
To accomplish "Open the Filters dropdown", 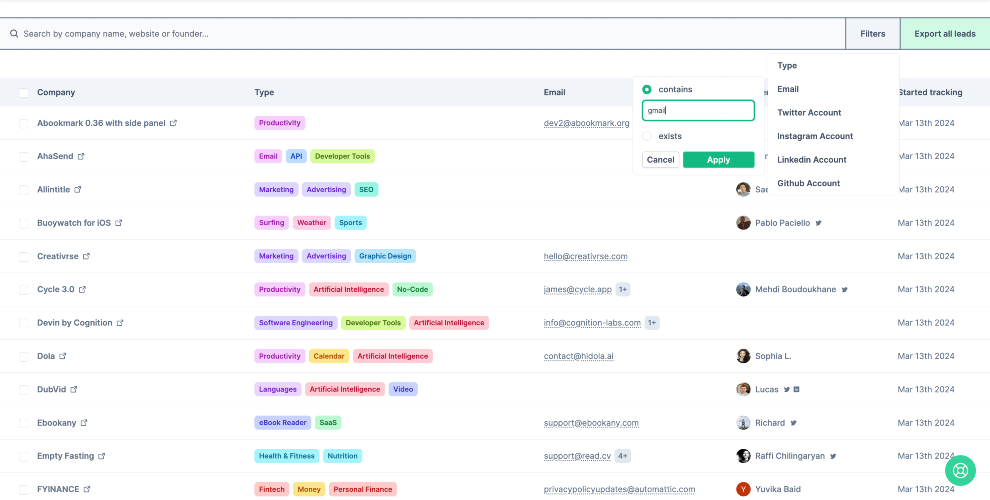I will point(873,33).
